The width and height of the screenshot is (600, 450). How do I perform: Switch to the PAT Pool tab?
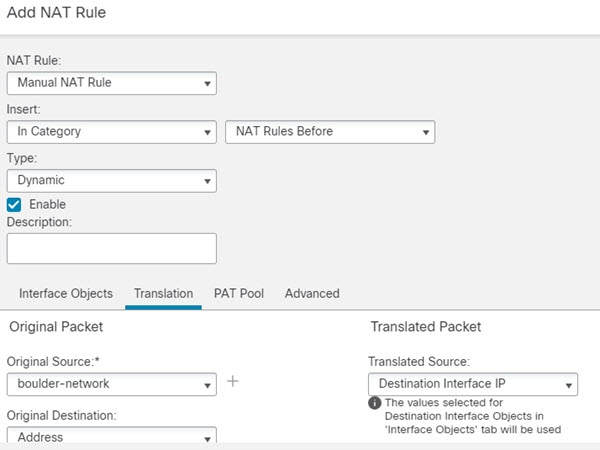(x=239, y=293)
